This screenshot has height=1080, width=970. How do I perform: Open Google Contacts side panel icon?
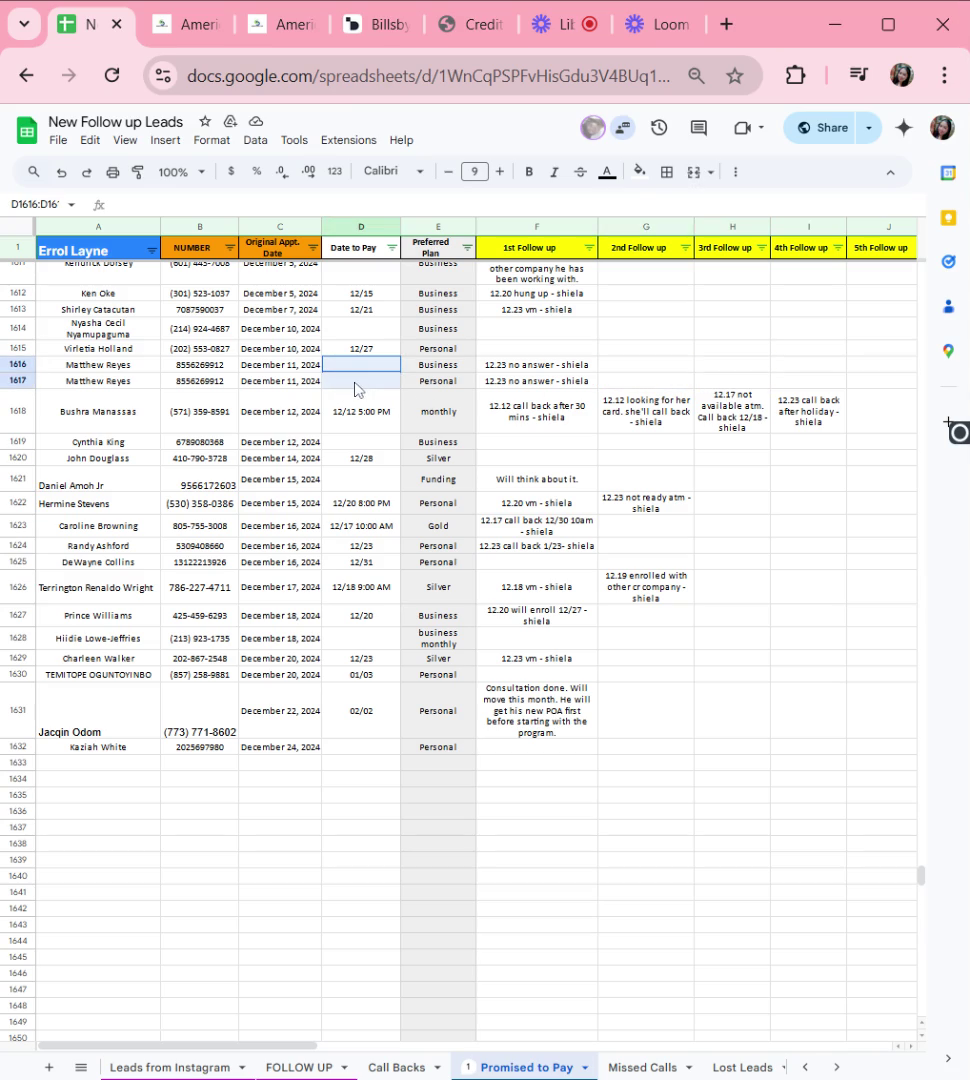(948, 307)
